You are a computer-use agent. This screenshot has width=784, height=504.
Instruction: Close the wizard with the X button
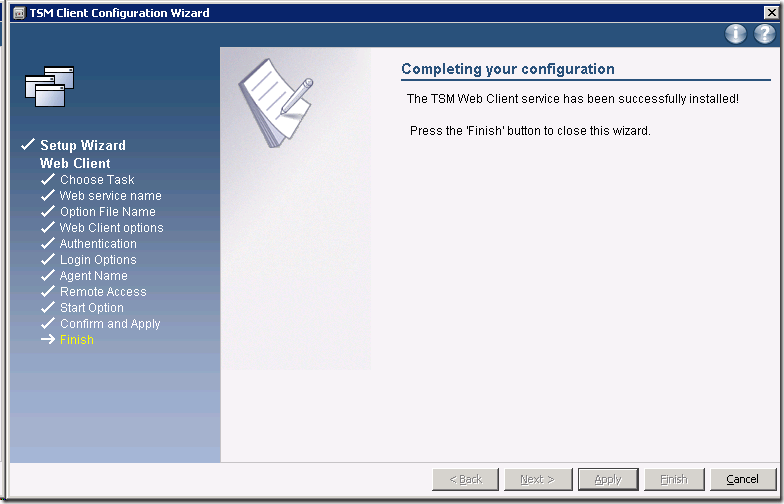point(770,13)
